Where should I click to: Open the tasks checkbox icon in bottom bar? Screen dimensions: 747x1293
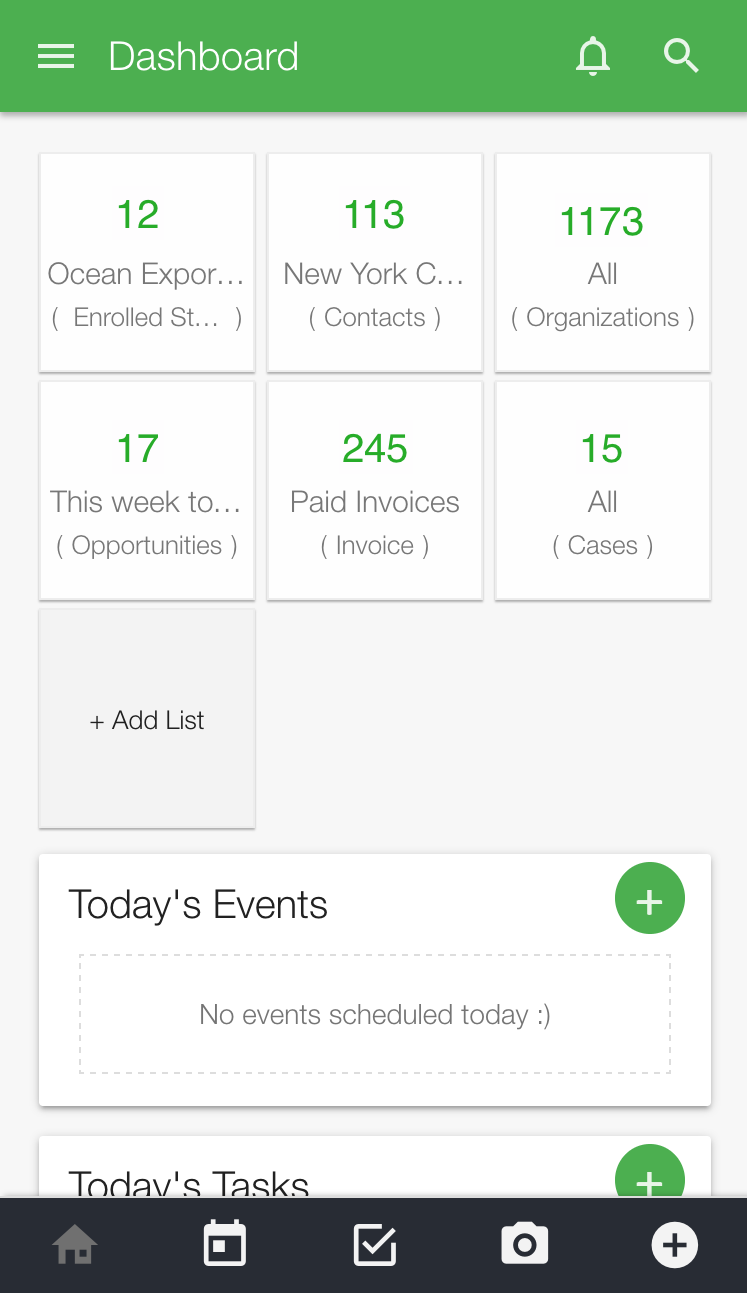point(375,1245)
